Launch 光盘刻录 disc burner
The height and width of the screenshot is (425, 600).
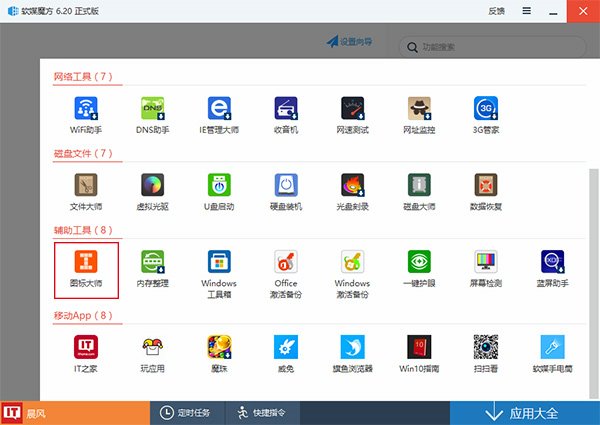click(x=352, y=192)
